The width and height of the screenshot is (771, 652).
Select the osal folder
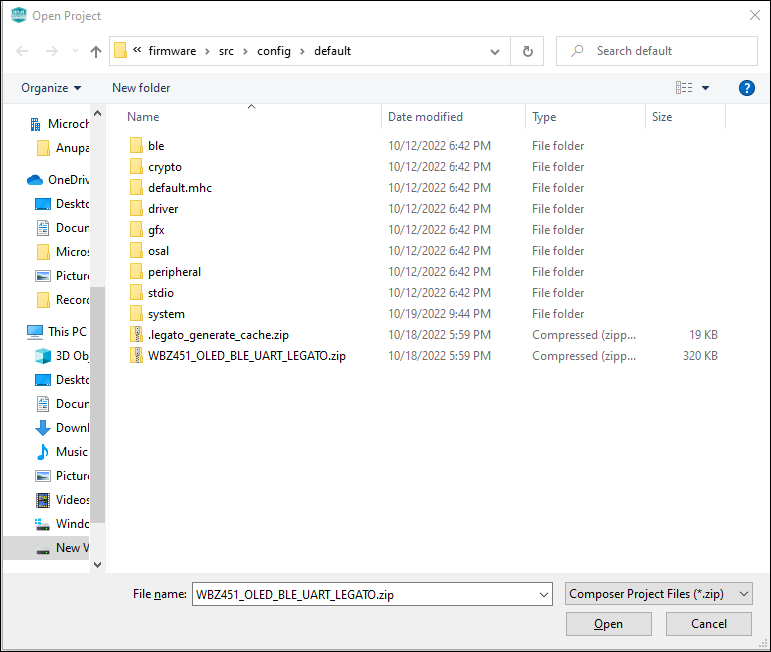[158, 251]
